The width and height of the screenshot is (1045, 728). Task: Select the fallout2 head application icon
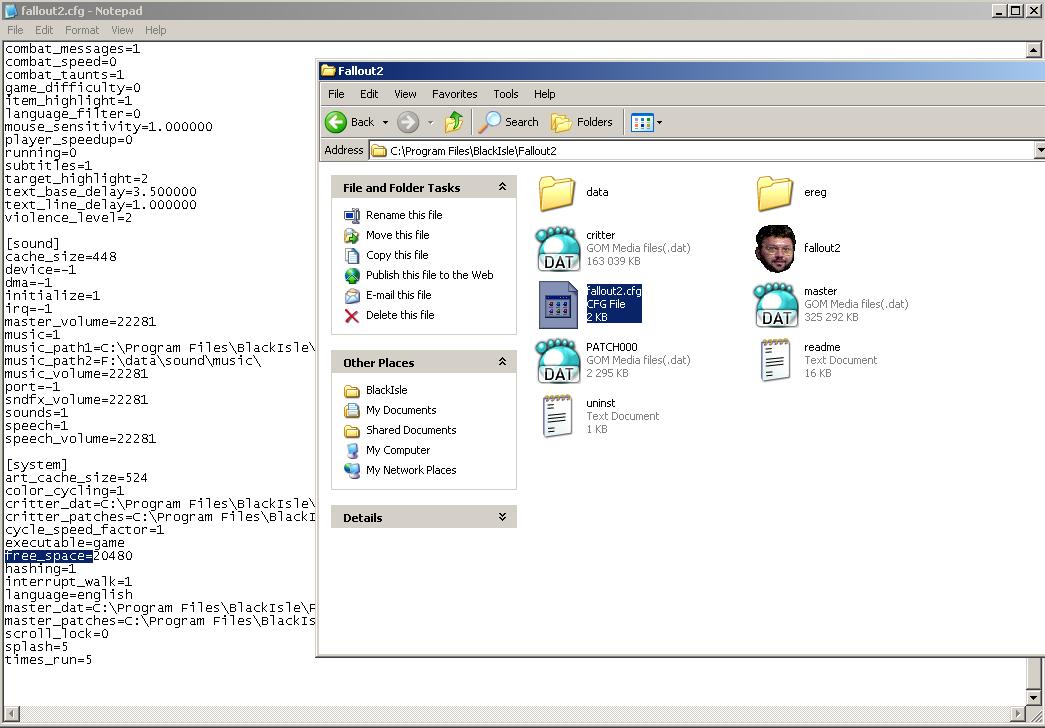pyautogui.click(x=775, y=249)
